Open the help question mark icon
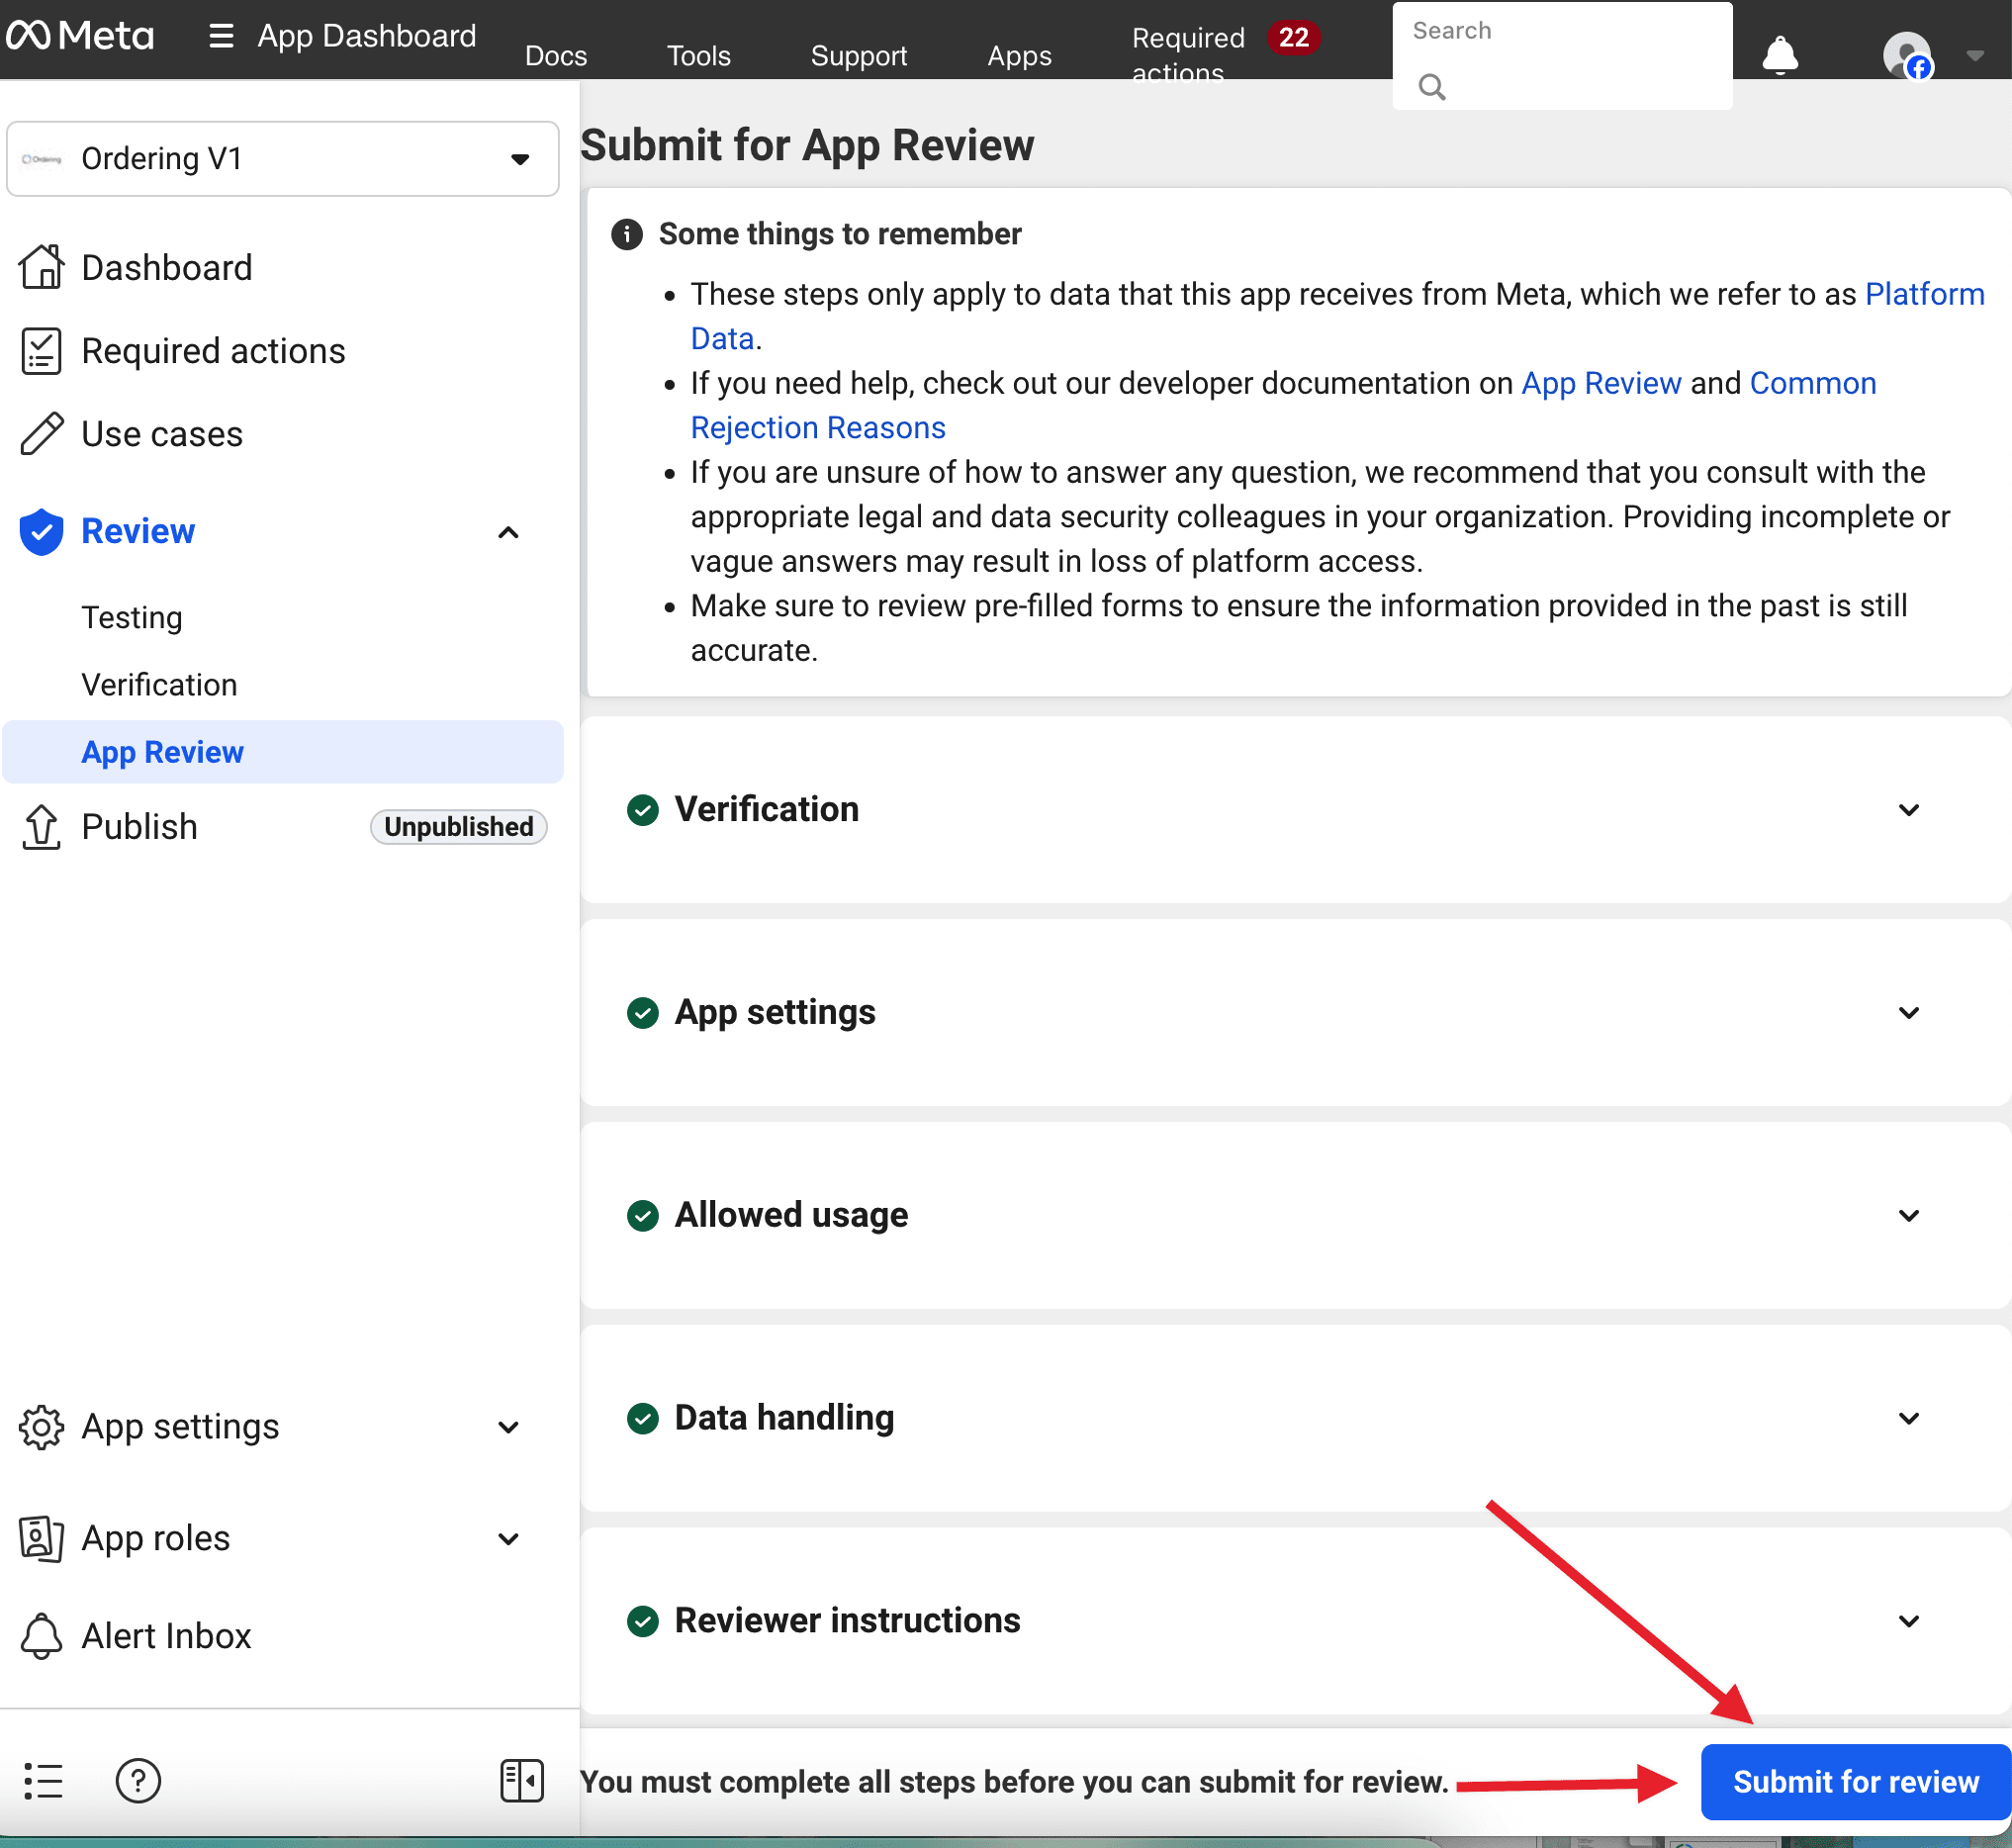Image resolution: width=2012 pixels, height=1848 pixels. click(138, 1781)
